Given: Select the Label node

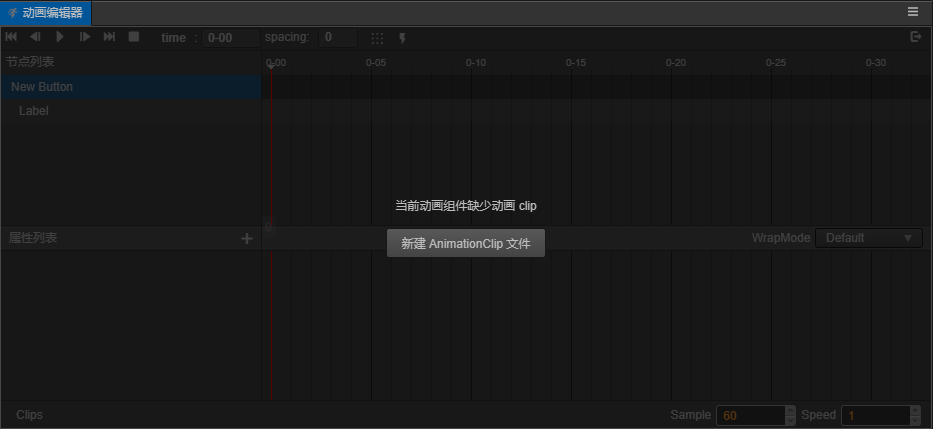Looking at the screenshot, I should [x=131, y=111].
